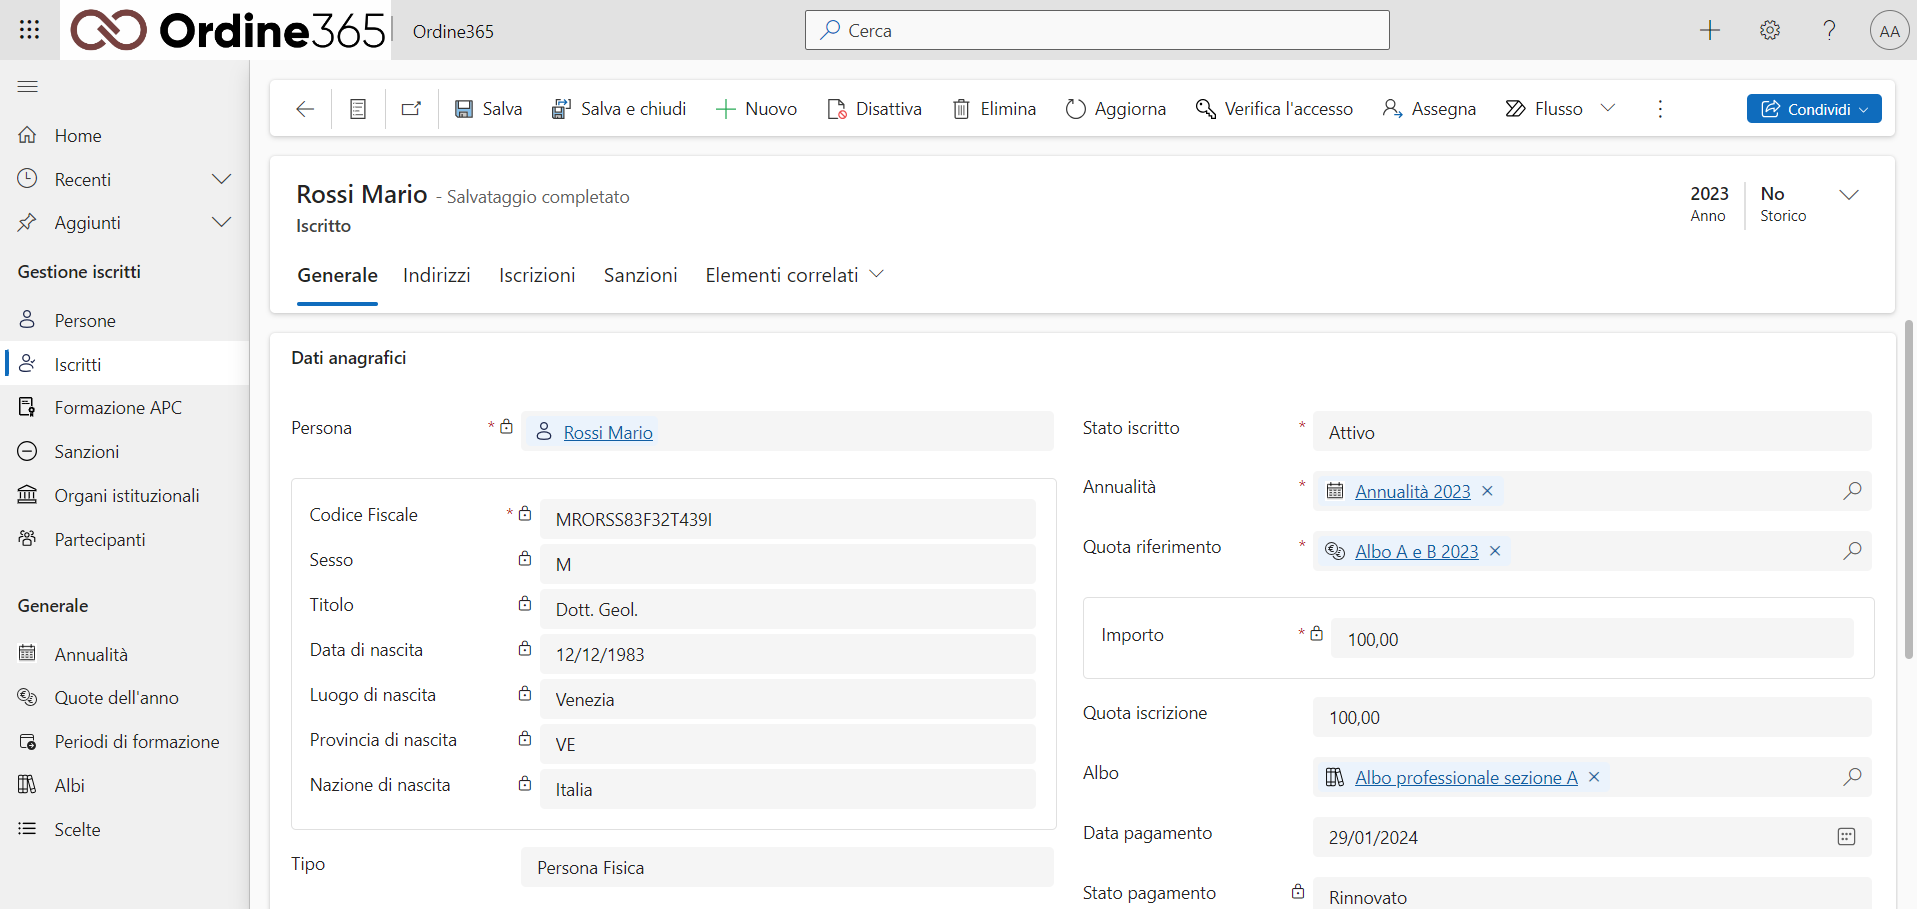The width and height of the screenshot is (1917, 909).
Task: Open calendar picker for Data pagamento
Action: pyautogui.click(x=1846, y=837)
